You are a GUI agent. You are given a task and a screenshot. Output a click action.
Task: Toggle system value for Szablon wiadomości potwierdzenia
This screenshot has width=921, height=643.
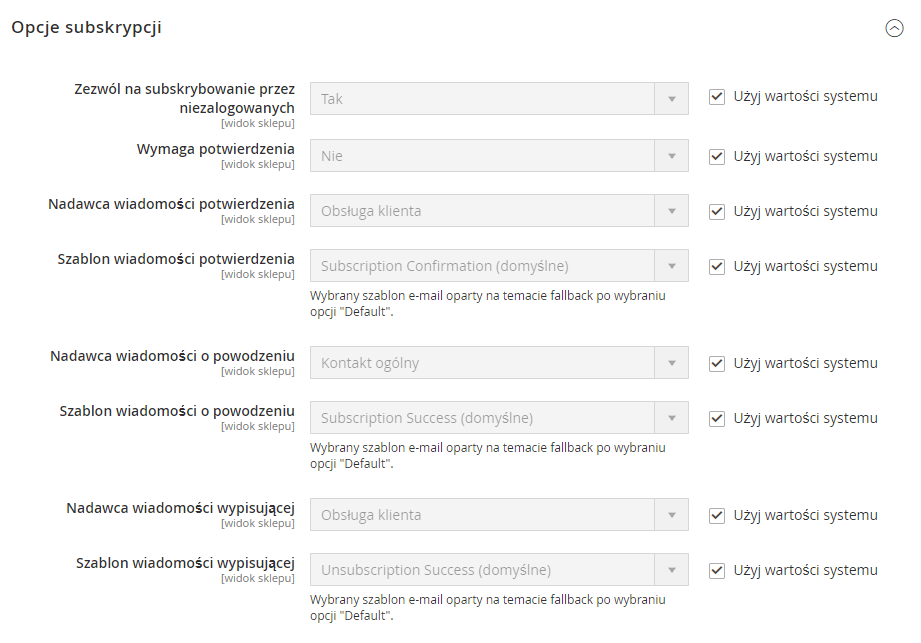[x=717, y=267]
